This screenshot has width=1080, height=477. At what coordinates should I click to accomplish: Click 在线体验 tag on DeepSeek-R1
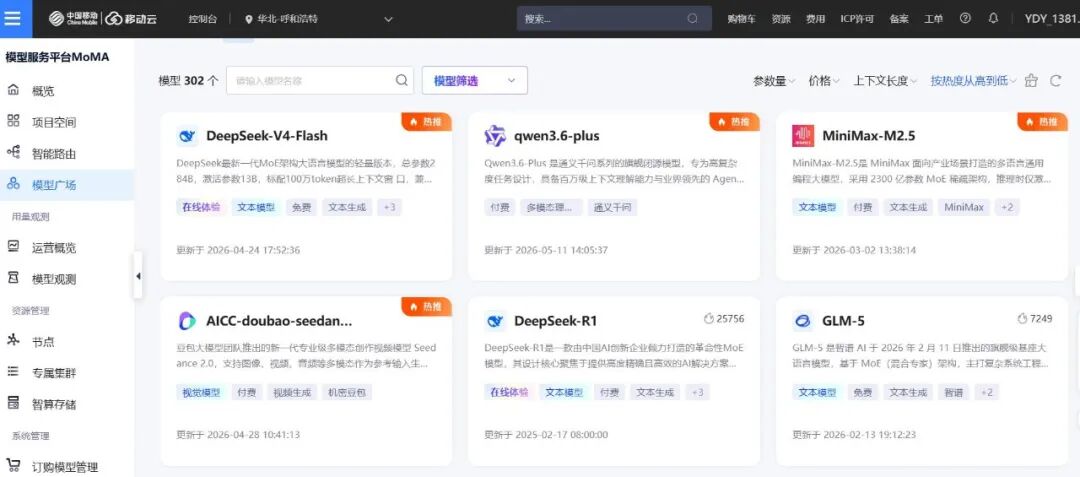coord(509,392)
